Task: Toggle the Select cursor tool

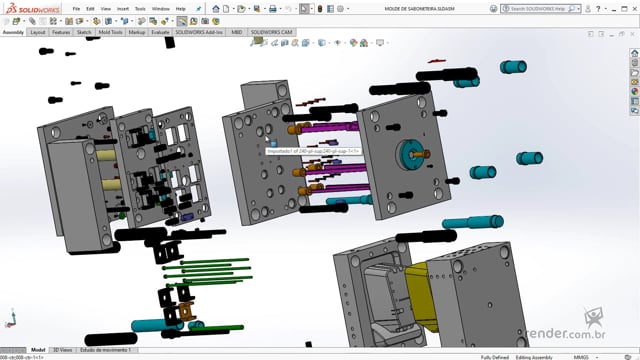Action: point(304,9)
